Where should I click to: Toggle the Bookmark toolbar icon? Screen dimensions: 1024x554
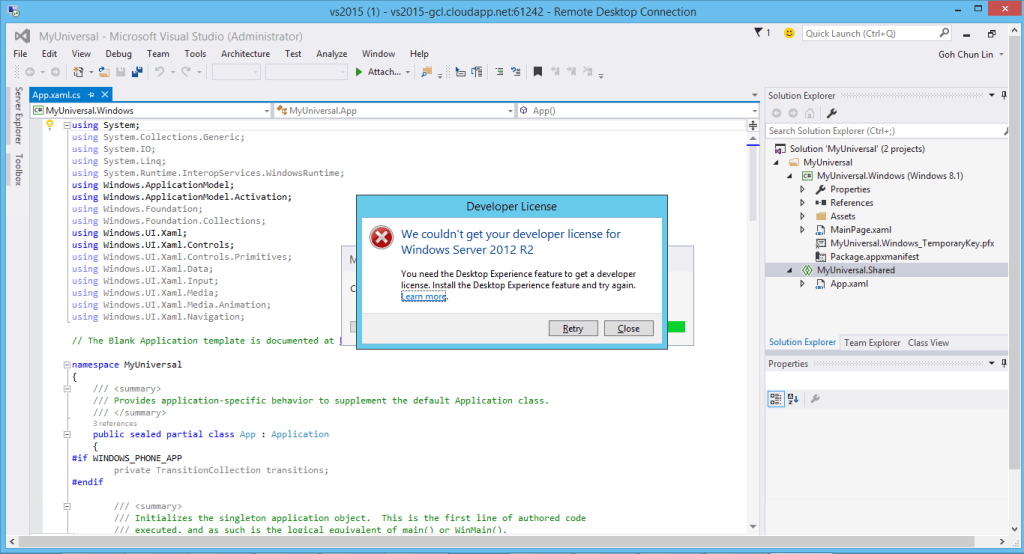tap(537, 72)
